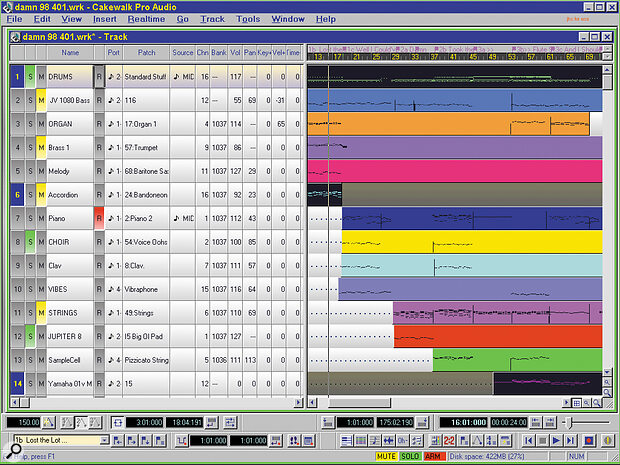Set loop to selection icon after 18:04:191
The height and width of the screenshot is (465, 620).
coord(212,422)
